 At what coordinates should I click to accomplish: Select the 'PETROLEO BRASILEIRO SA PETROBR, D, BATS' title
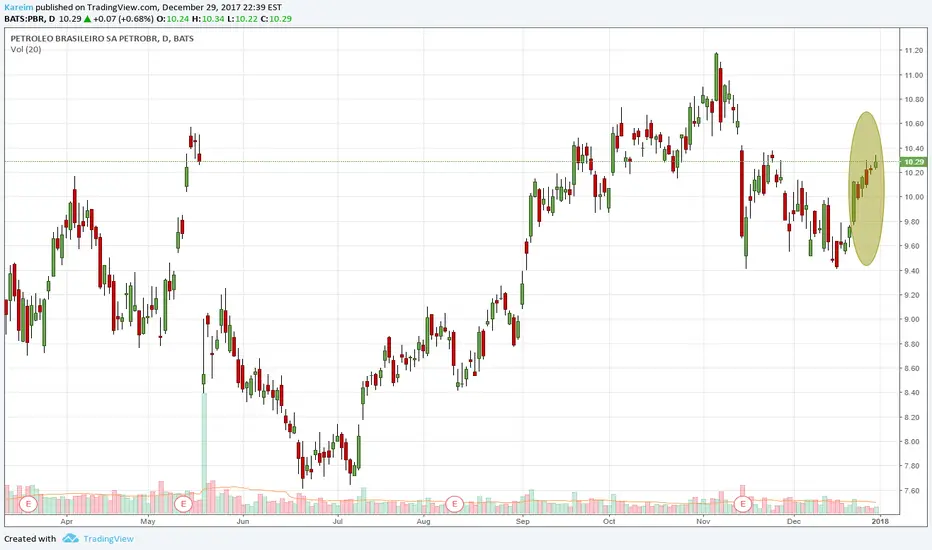tap(102, 39)
